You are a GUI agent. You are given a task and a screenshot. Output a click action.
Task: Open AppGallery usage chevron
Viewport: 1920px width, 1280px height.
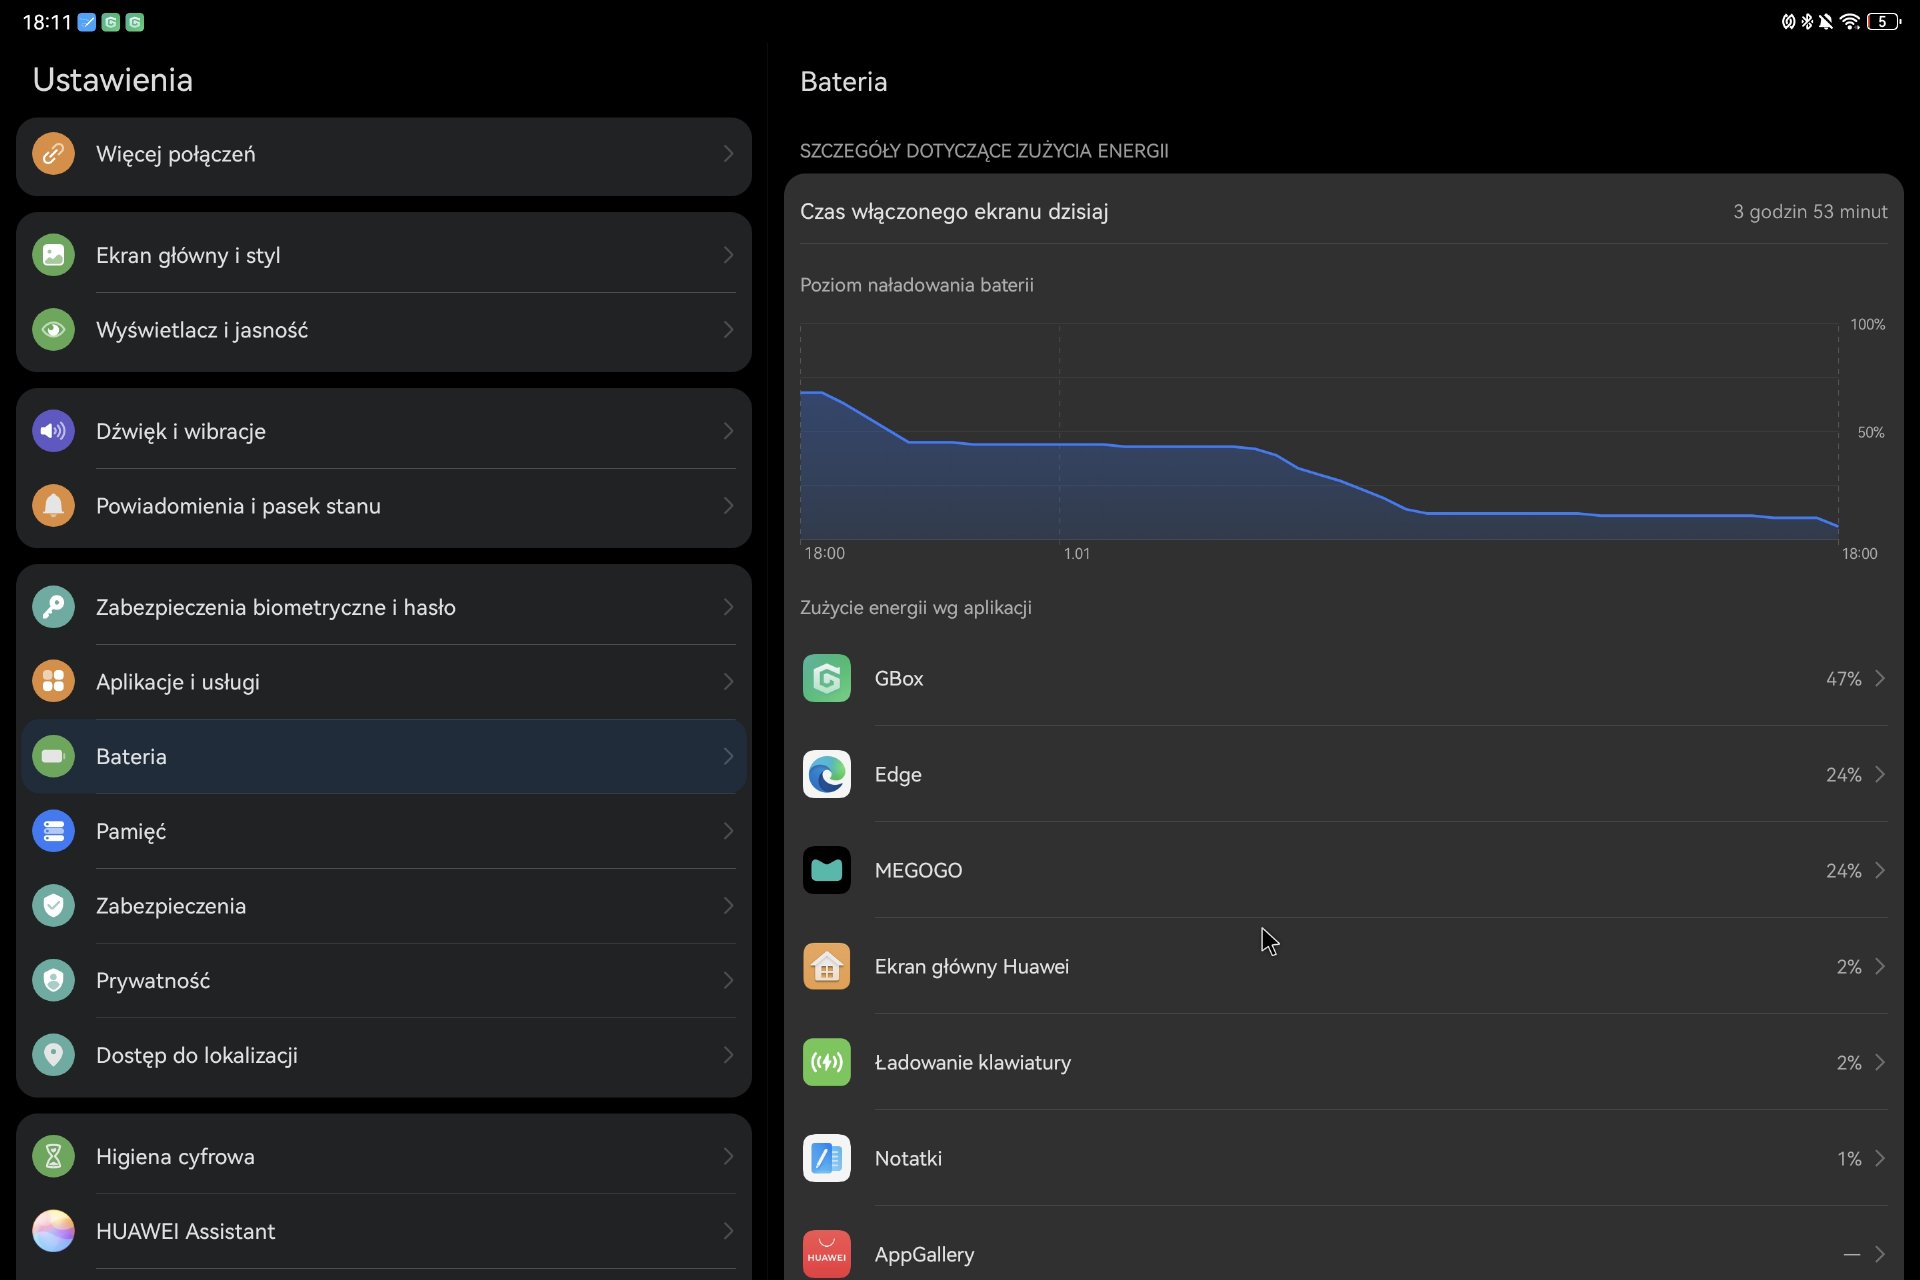1880,1254
